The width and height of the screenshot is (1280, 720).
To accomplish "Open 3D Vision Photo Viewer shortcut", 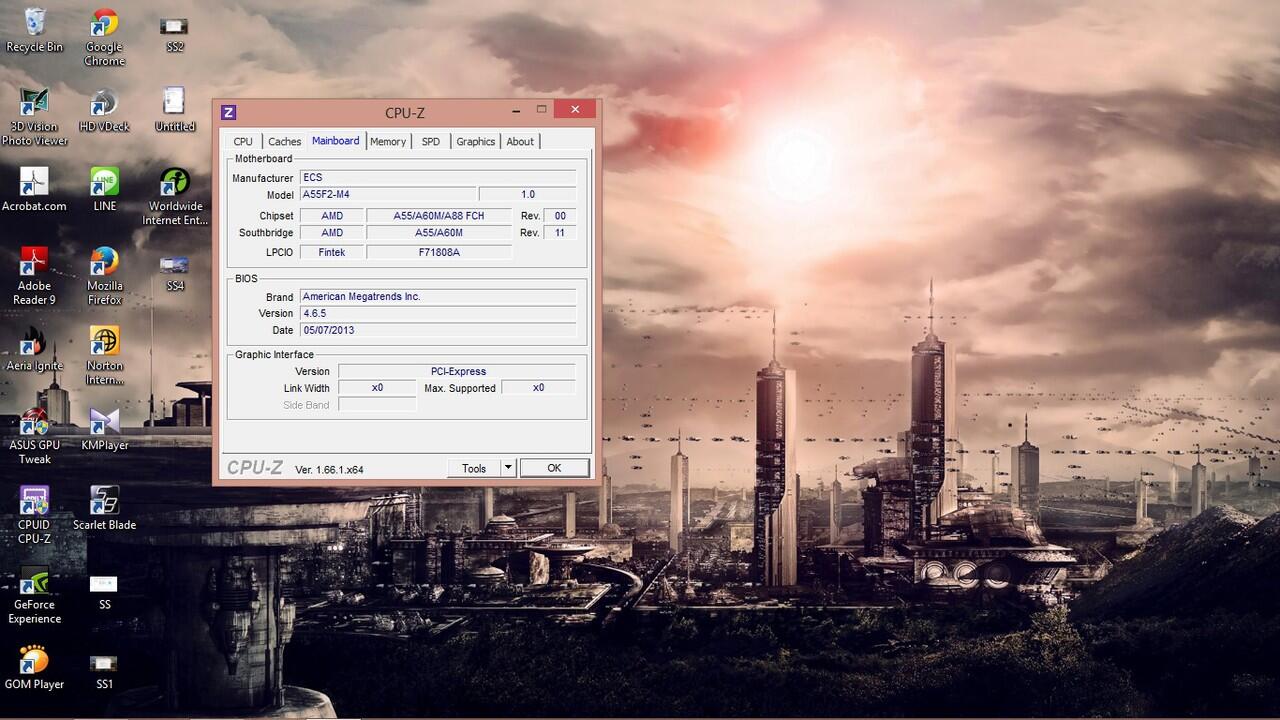I will click(x=34, y=118).
